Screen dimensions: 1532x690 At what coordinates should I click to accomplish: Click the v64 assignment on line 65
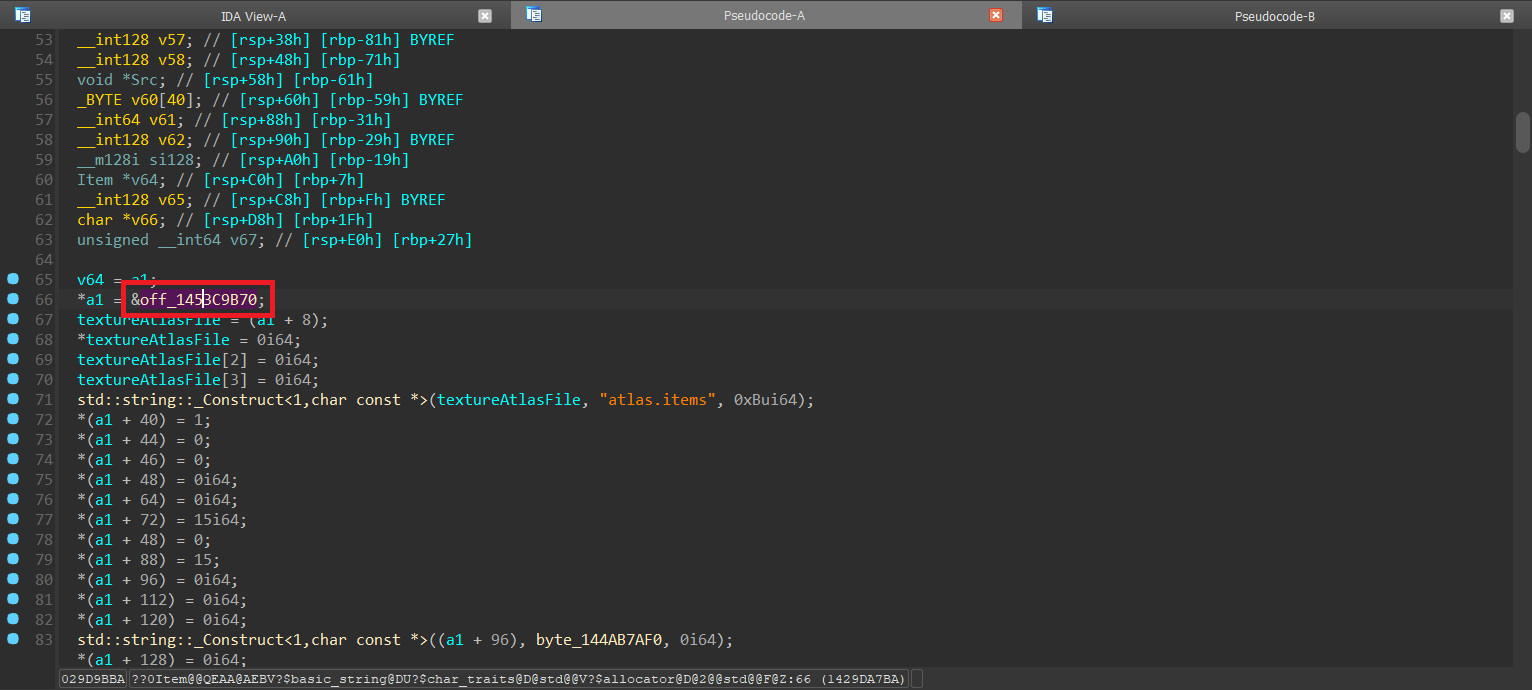click(117, 280)
